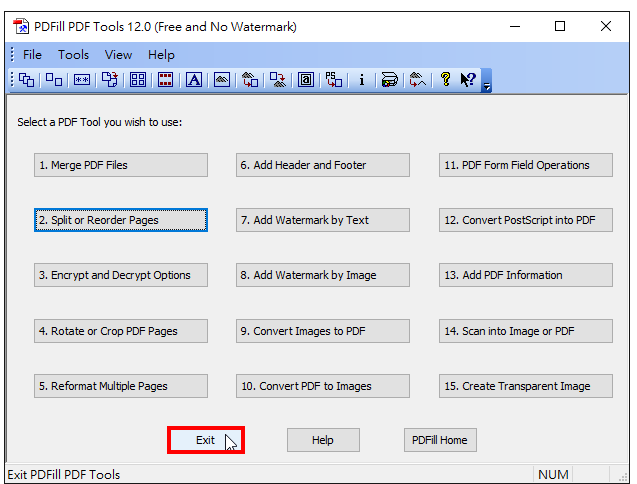The width and height of the screenshot is (637, 484).
Task: Click the Watermark by Image toolbar icon
Action: 222,80
